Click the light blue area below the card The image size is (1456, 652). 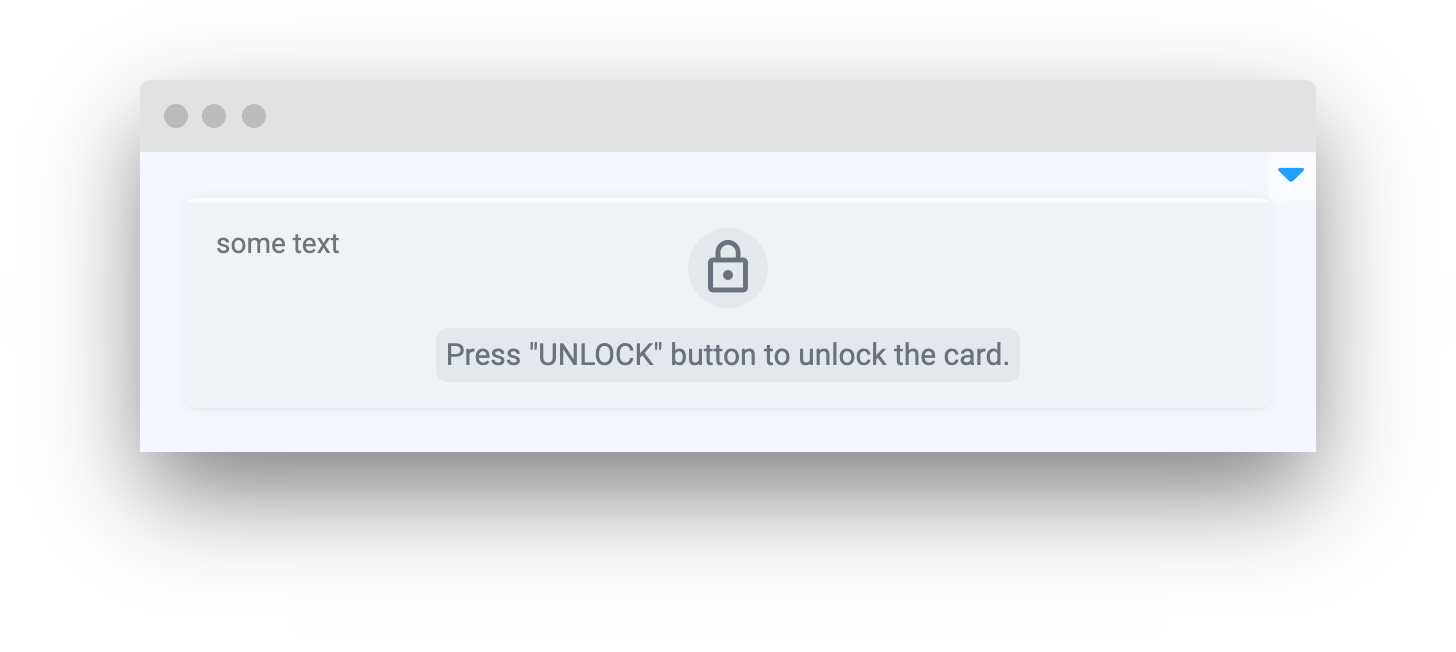(x=728, y=430)
